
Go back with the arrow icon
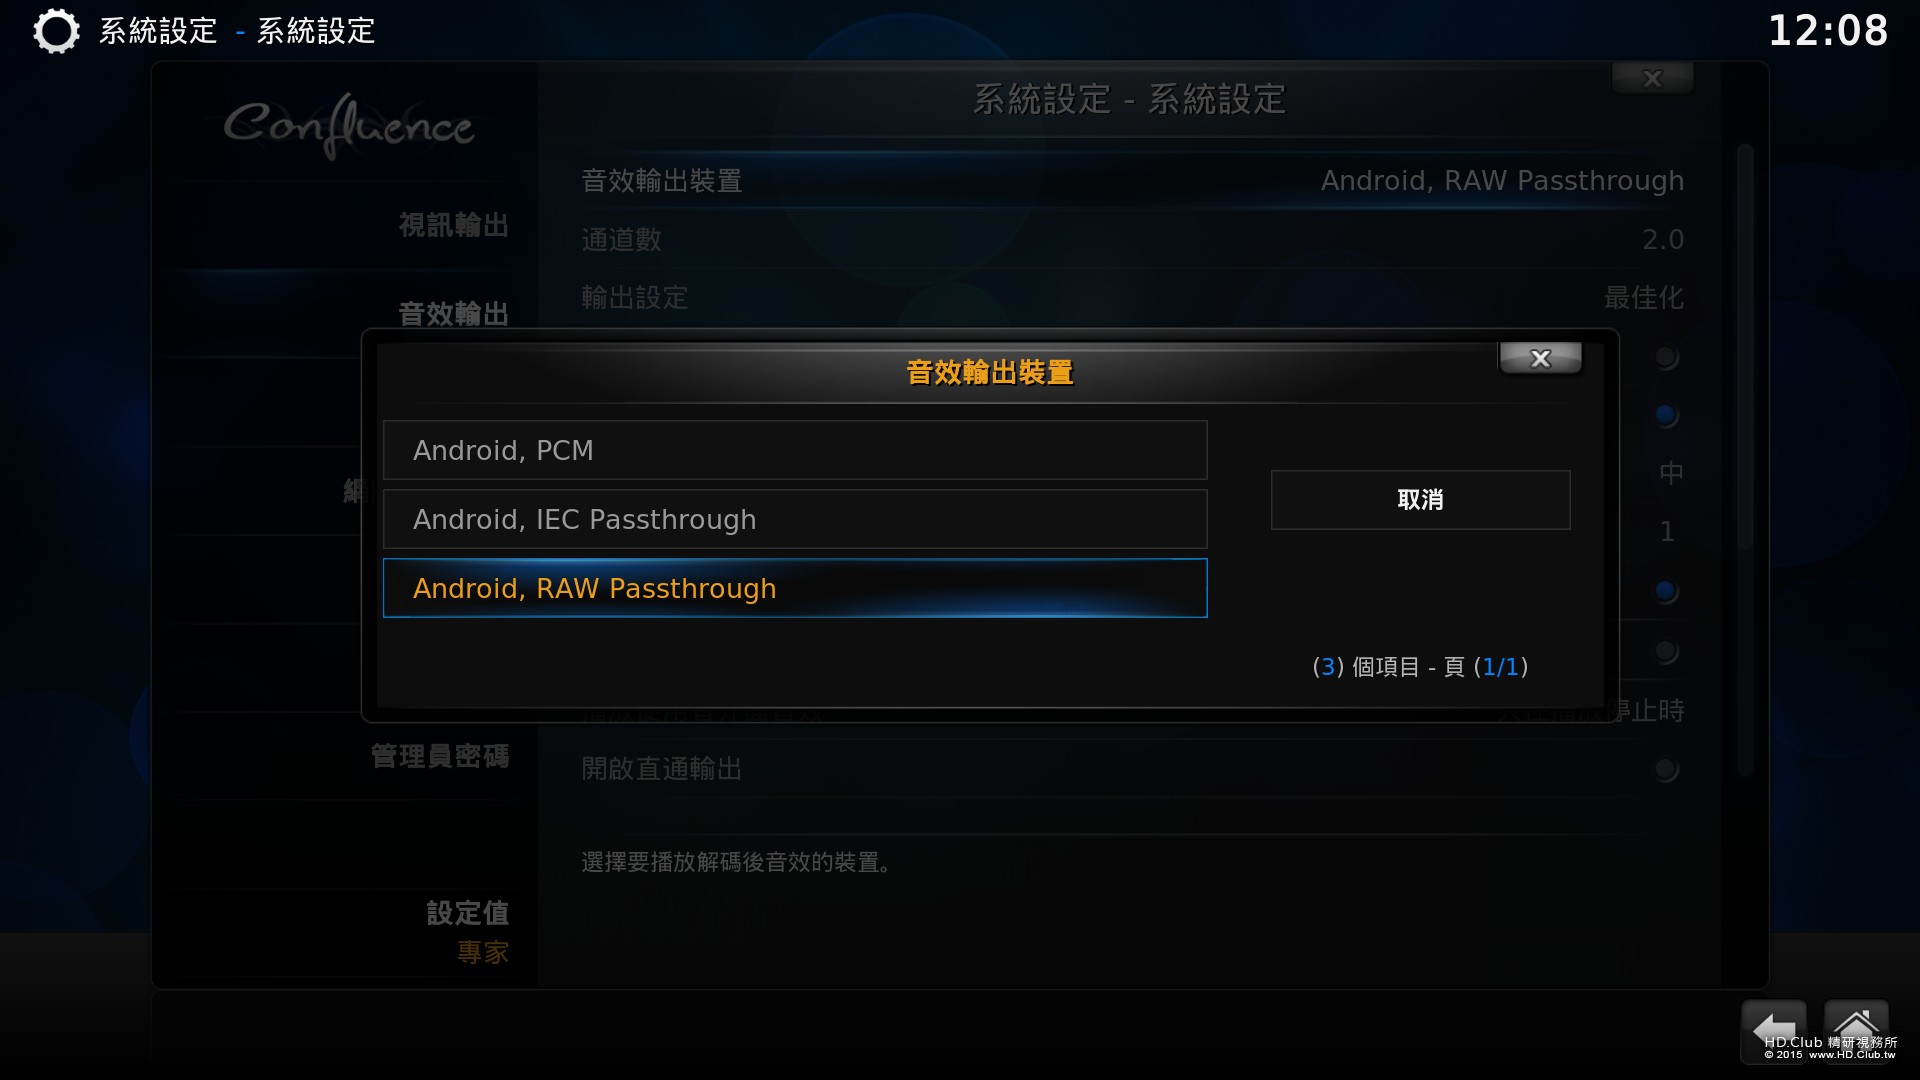1774,1030
